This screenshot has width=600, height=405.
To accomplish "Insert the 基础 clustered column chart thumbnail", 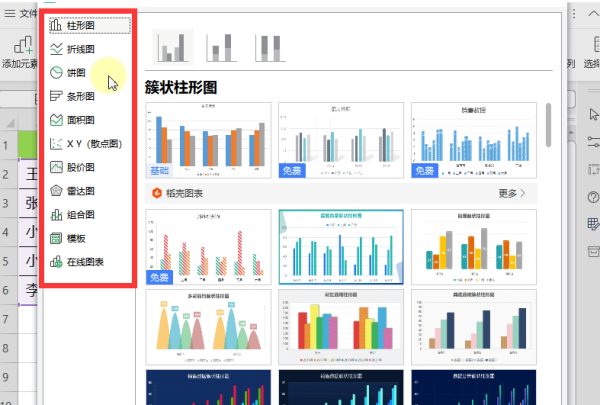I will tap(208, 140).
